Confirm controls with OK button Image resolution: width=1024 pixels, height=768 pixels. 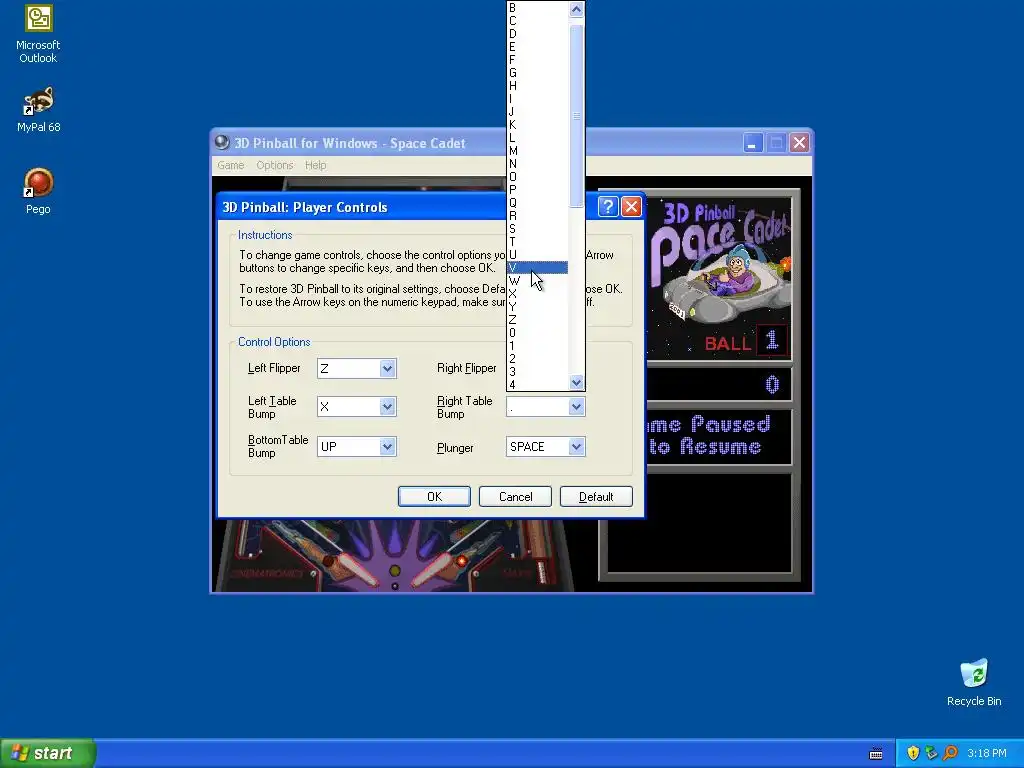tap(434, 496)
